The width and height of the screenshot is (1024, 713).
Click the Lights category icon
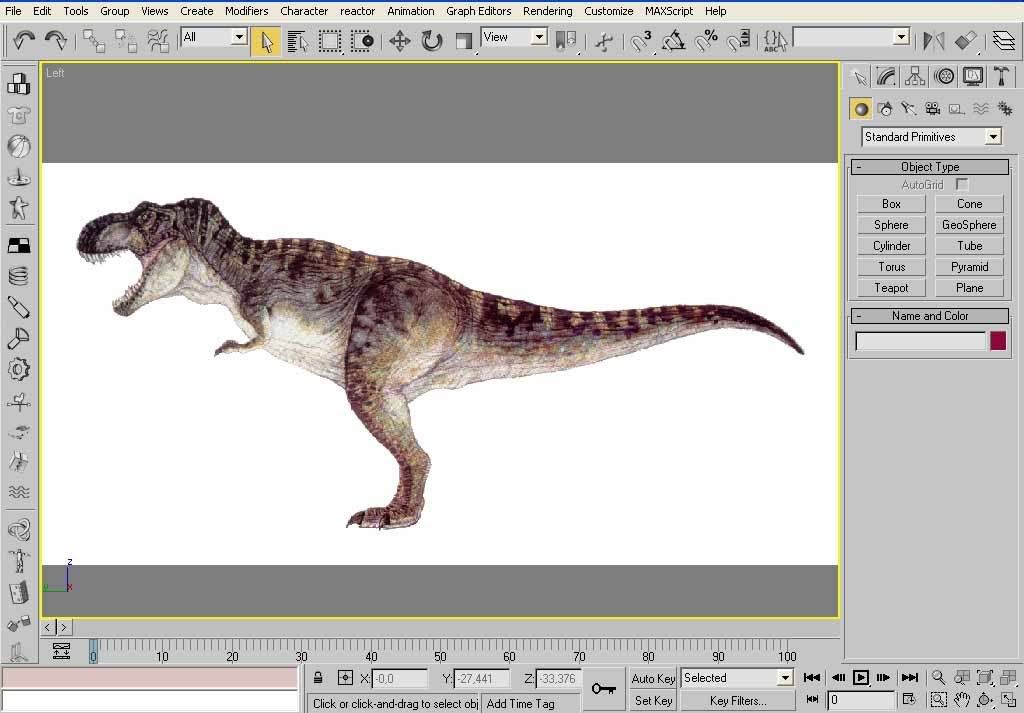click(908, 109)
